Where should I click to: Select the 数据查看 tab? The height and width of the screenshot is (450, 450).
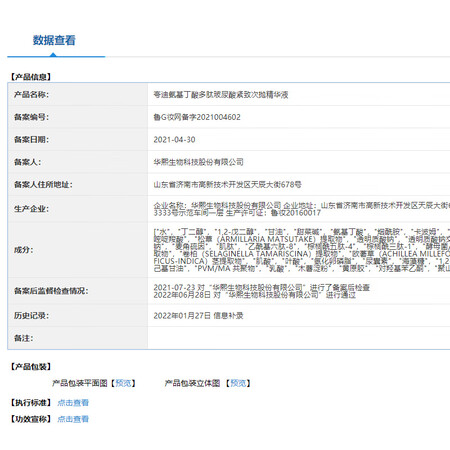click(x=54, y=40)
